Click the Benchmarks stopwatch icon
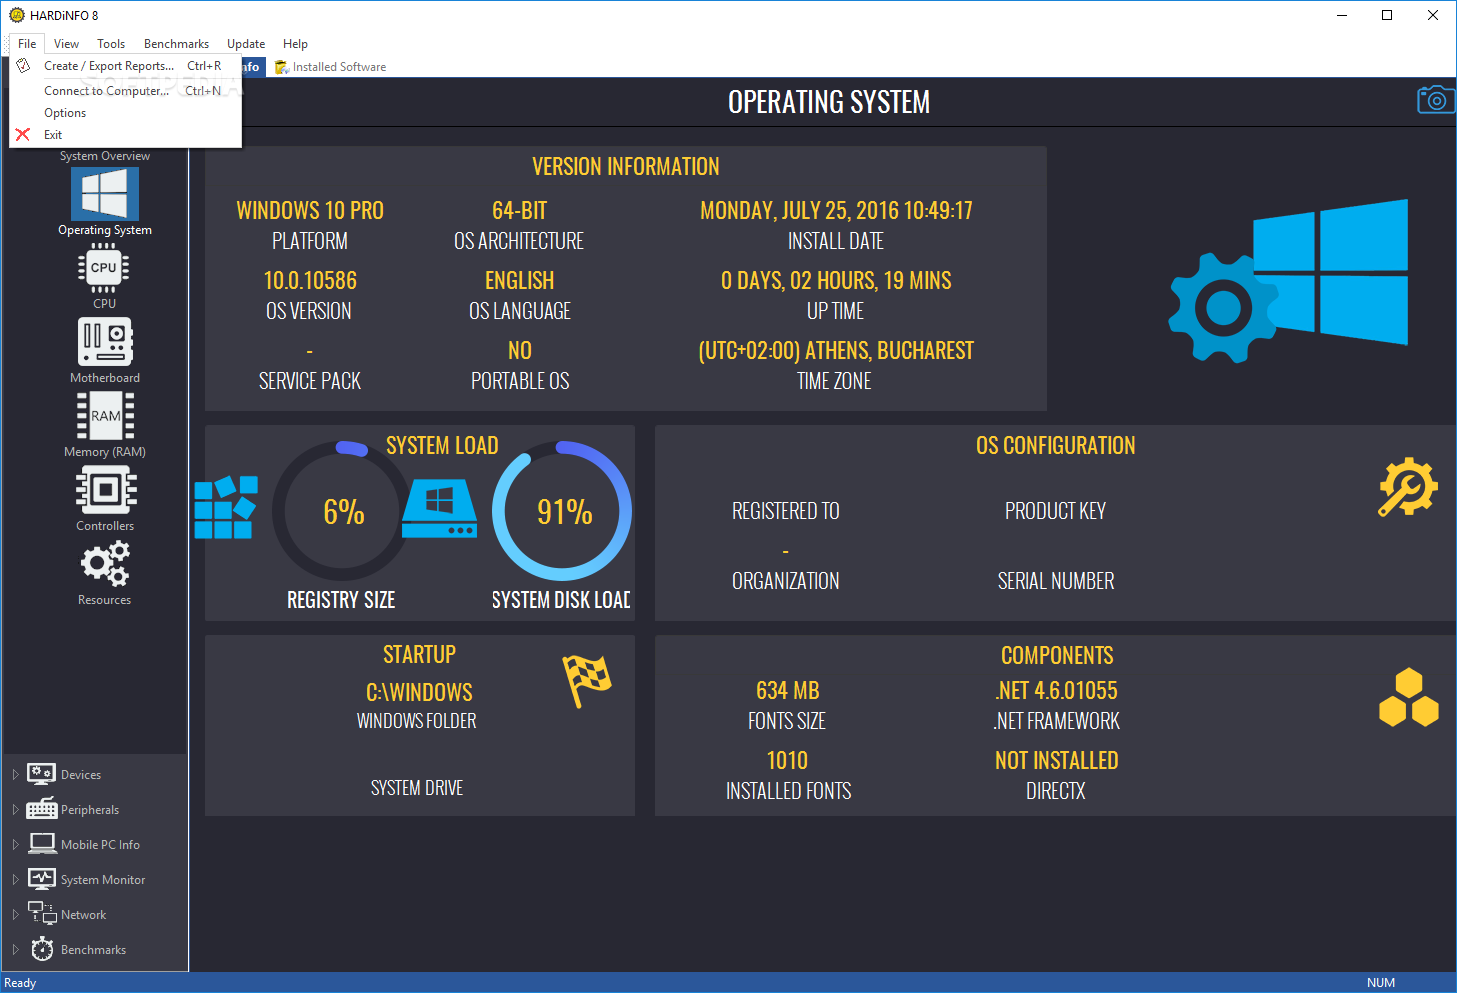Image resolution: width=1457 pixels, height=993 pixels. [x=42, y=949]
